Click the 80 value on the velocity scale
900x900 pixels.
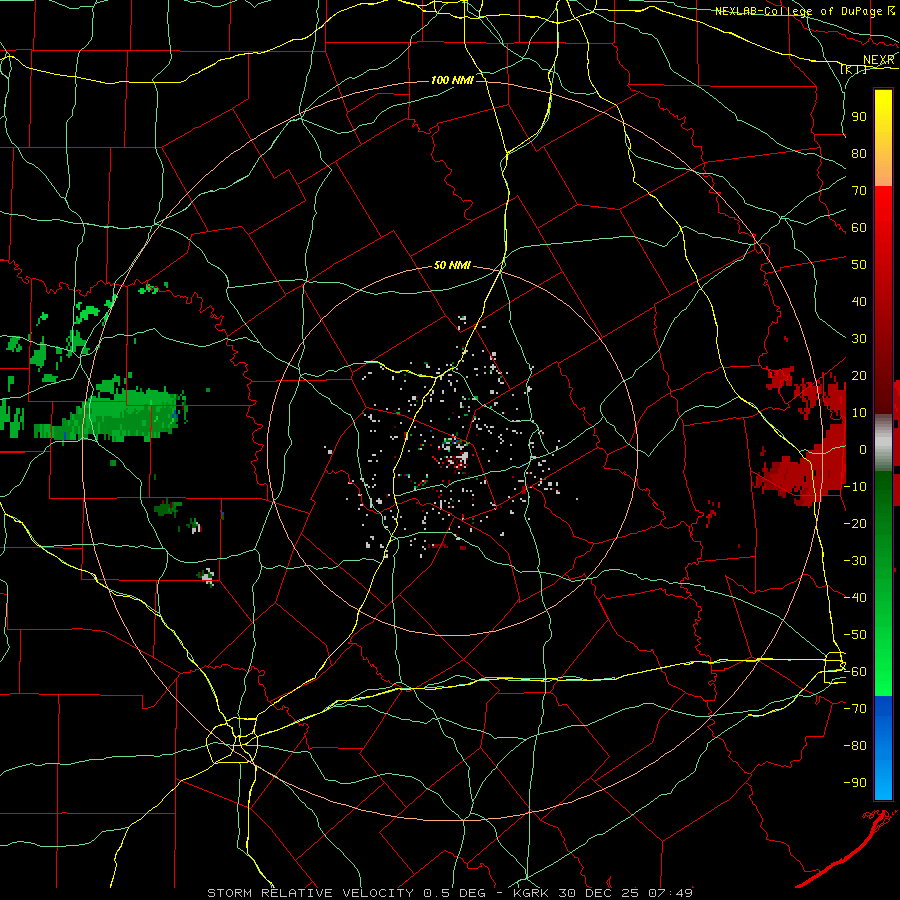859,154
